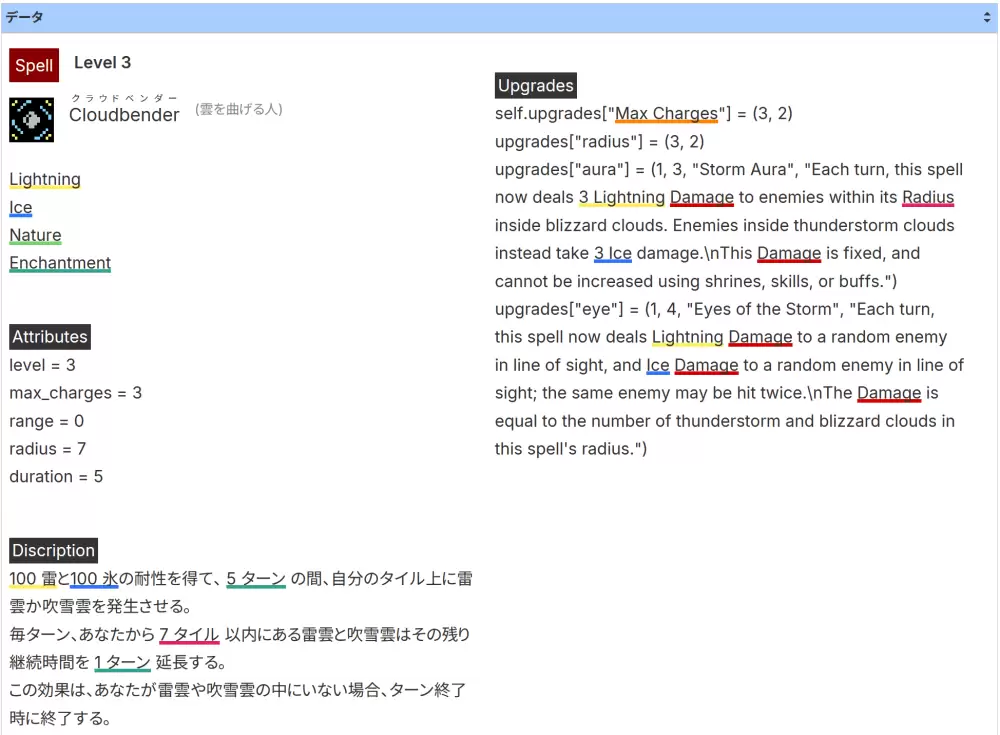1000x735 pixels.
Task: Click the "100 雷" resistance link
Action: (x=33, y=579)
